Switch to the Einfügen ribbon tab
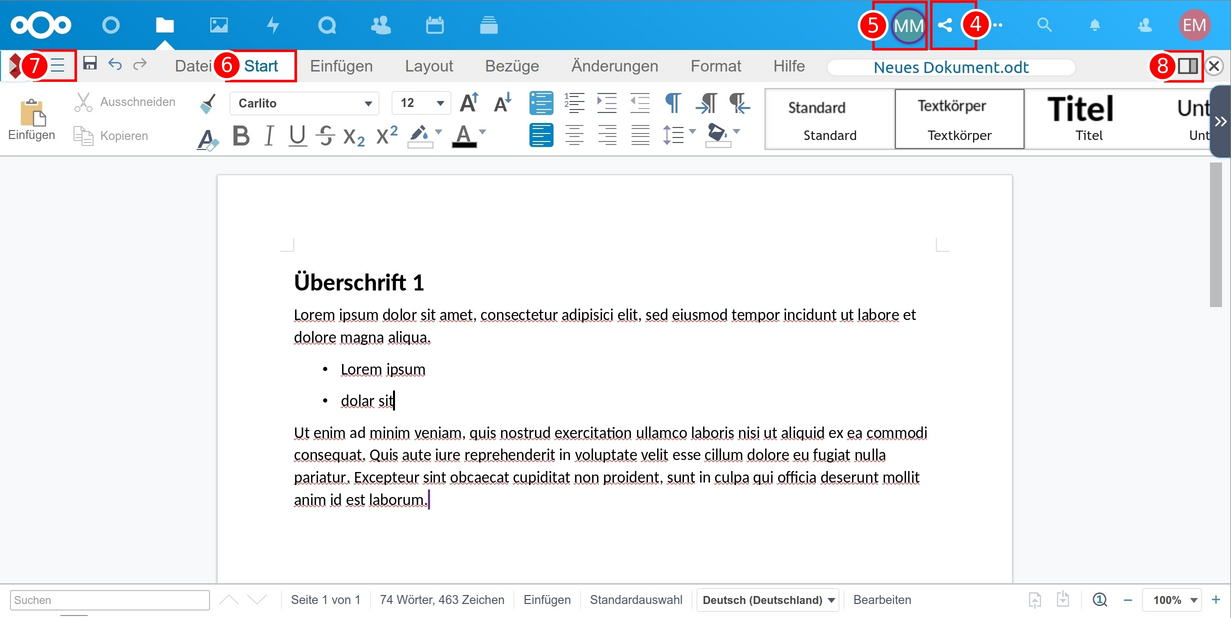Screen dimensions: 1231x618 pyautogui.click(x=341, y=65)
